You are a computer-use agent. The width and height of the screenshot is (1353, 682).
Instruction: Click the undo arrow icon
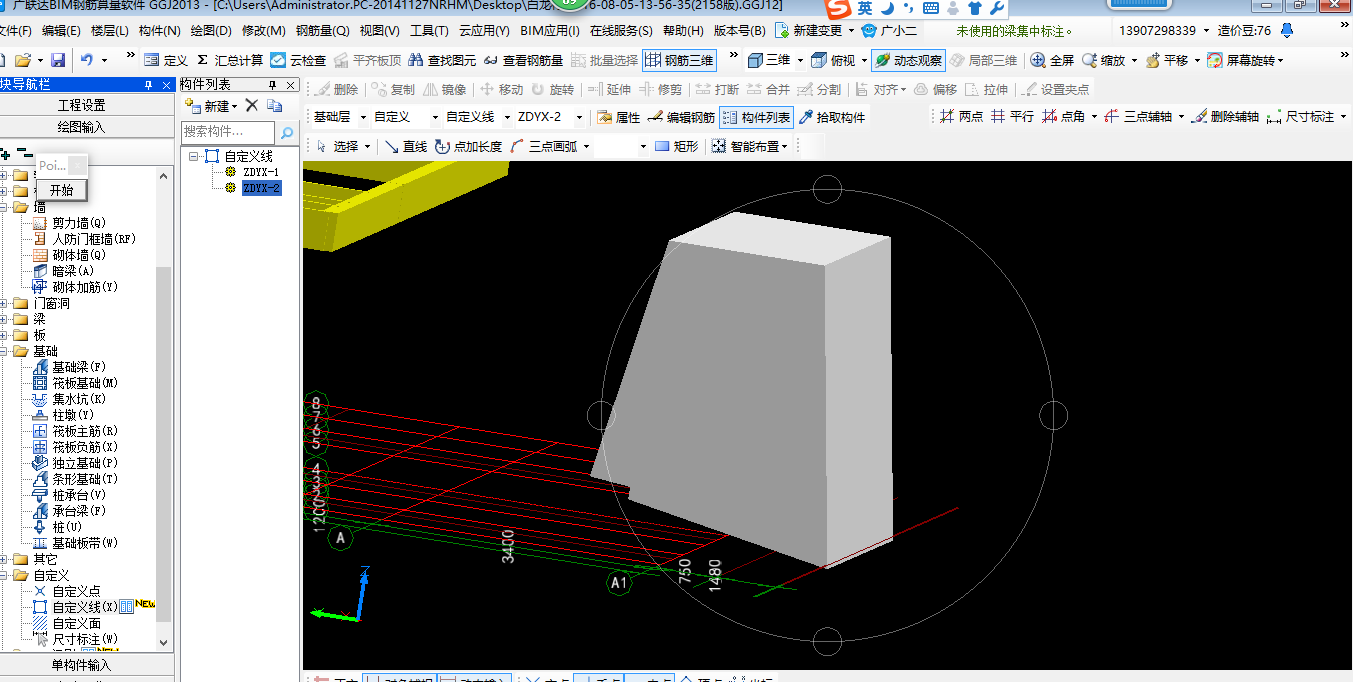[87, 60]
